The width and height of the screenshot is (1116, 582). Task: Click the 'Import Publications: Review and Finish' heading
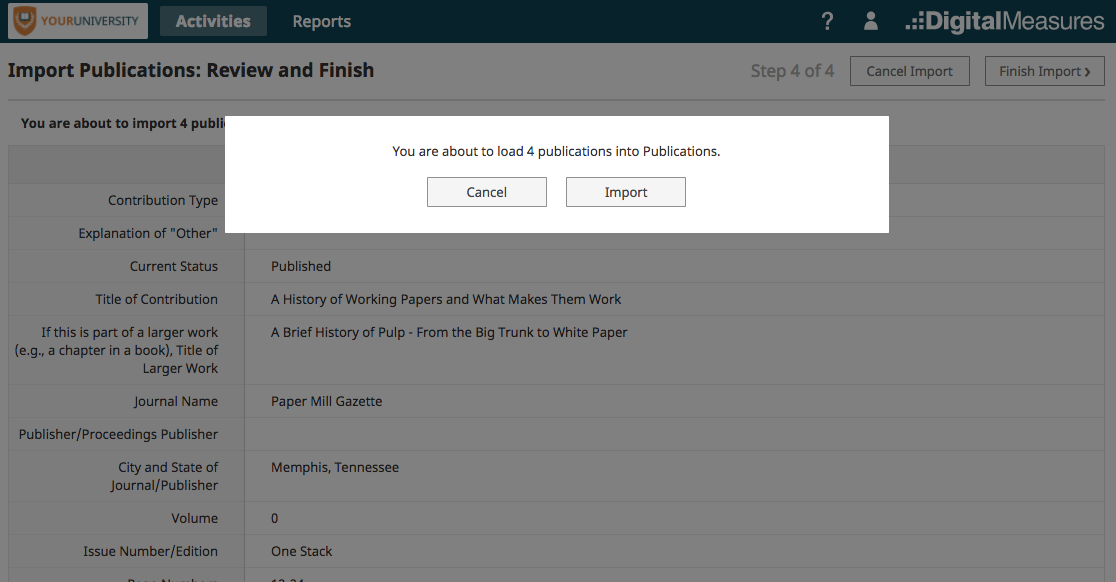click(191, 70)
